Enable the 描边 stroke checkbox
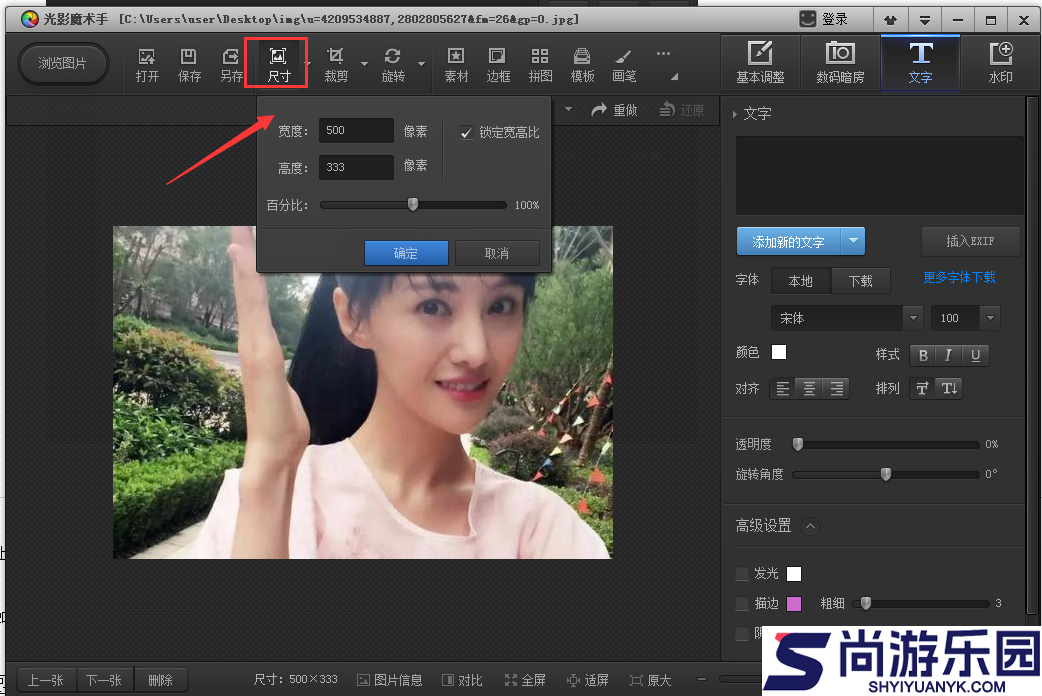Viewport: 1042px width, 696px height. tap(742, 604)
